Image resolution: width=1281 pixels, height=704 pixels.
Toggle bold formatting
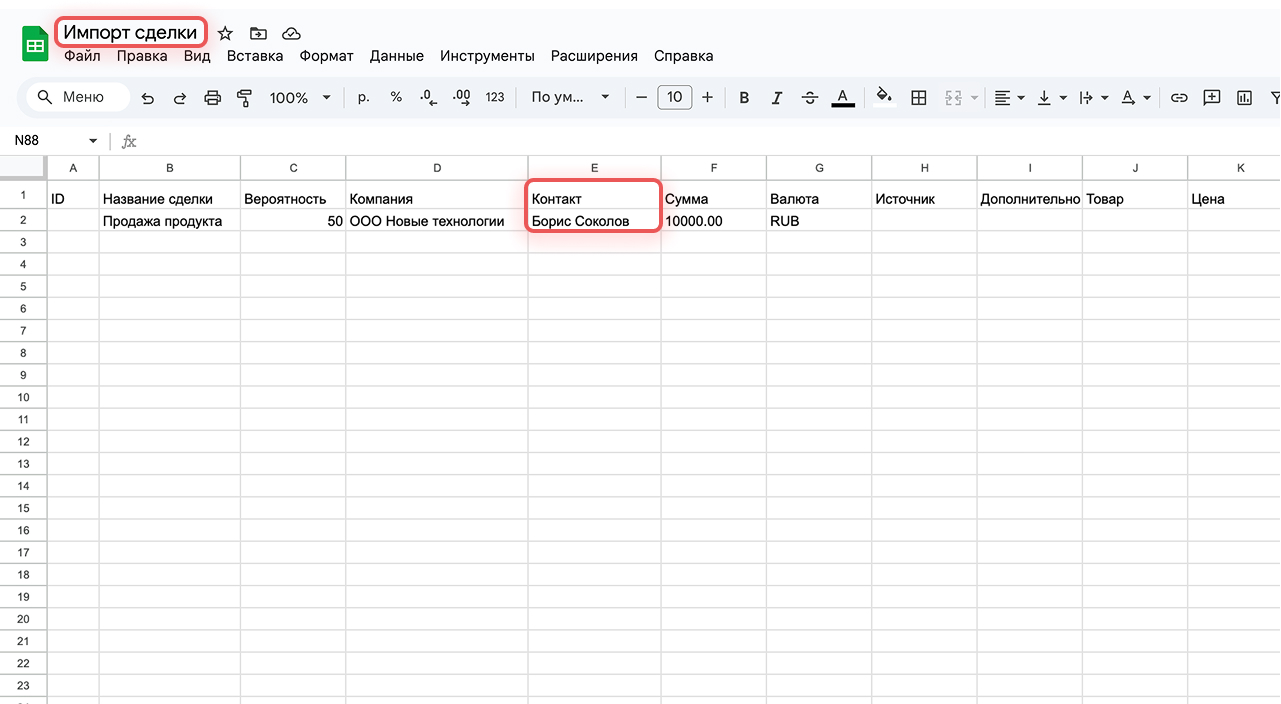pyautogui.click(x=744, y=97)
